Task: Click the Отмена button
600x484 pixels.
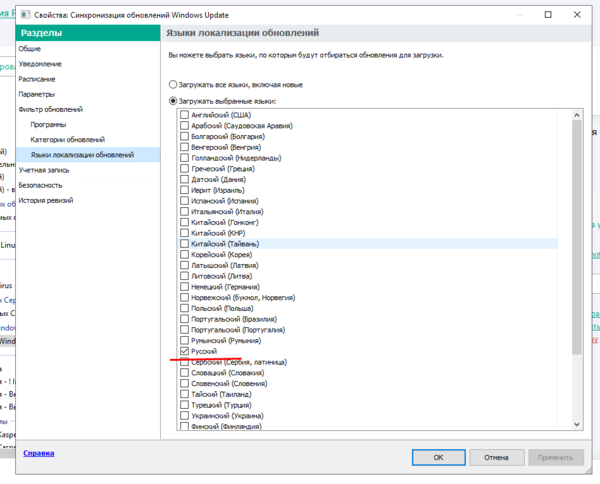Action: point(496,457)
